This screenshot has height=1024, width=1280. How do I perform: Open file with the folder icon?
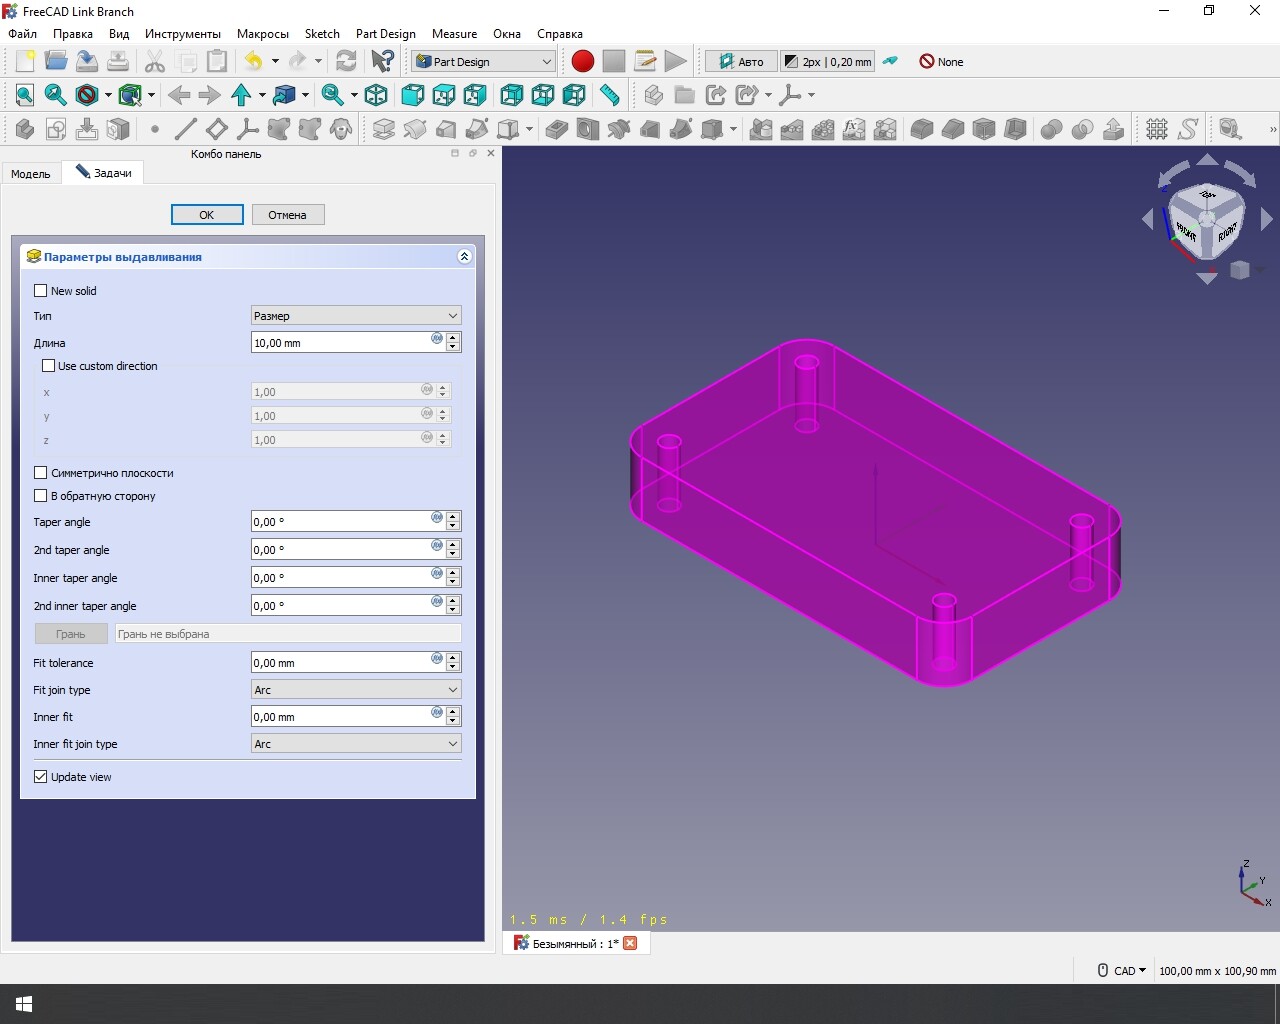(x=56, y=62)
